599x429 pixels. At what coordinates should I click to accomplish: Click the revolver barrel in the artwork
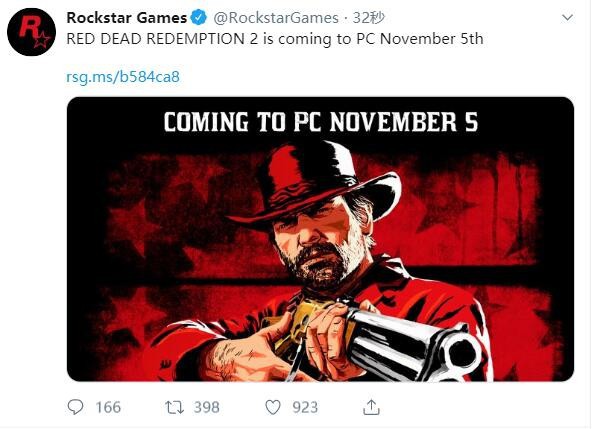pos(414,346)
